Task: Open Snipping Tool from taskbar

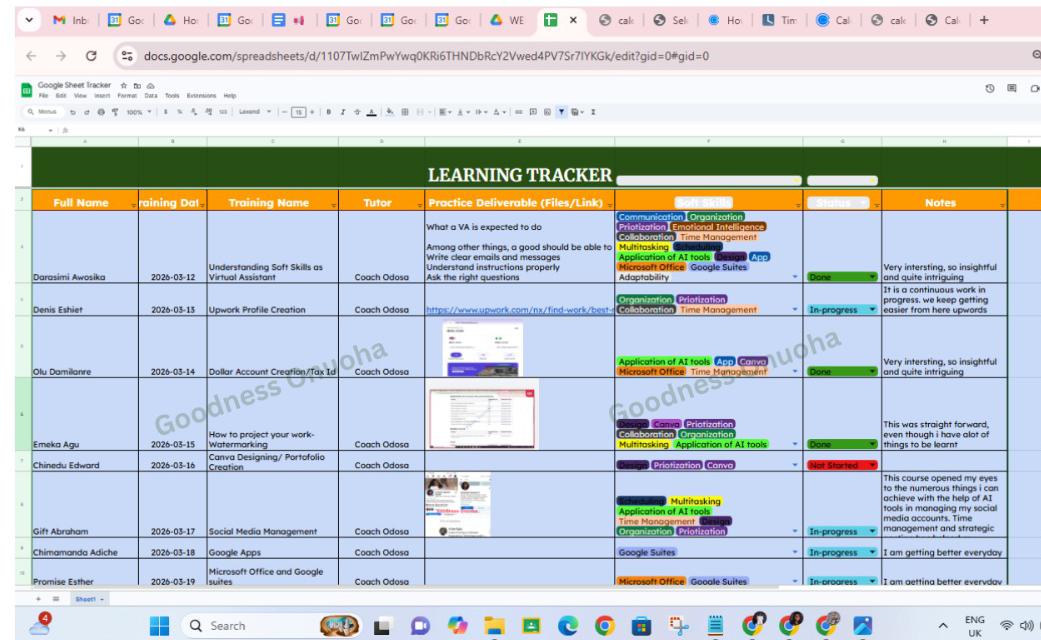Action: 679,625
